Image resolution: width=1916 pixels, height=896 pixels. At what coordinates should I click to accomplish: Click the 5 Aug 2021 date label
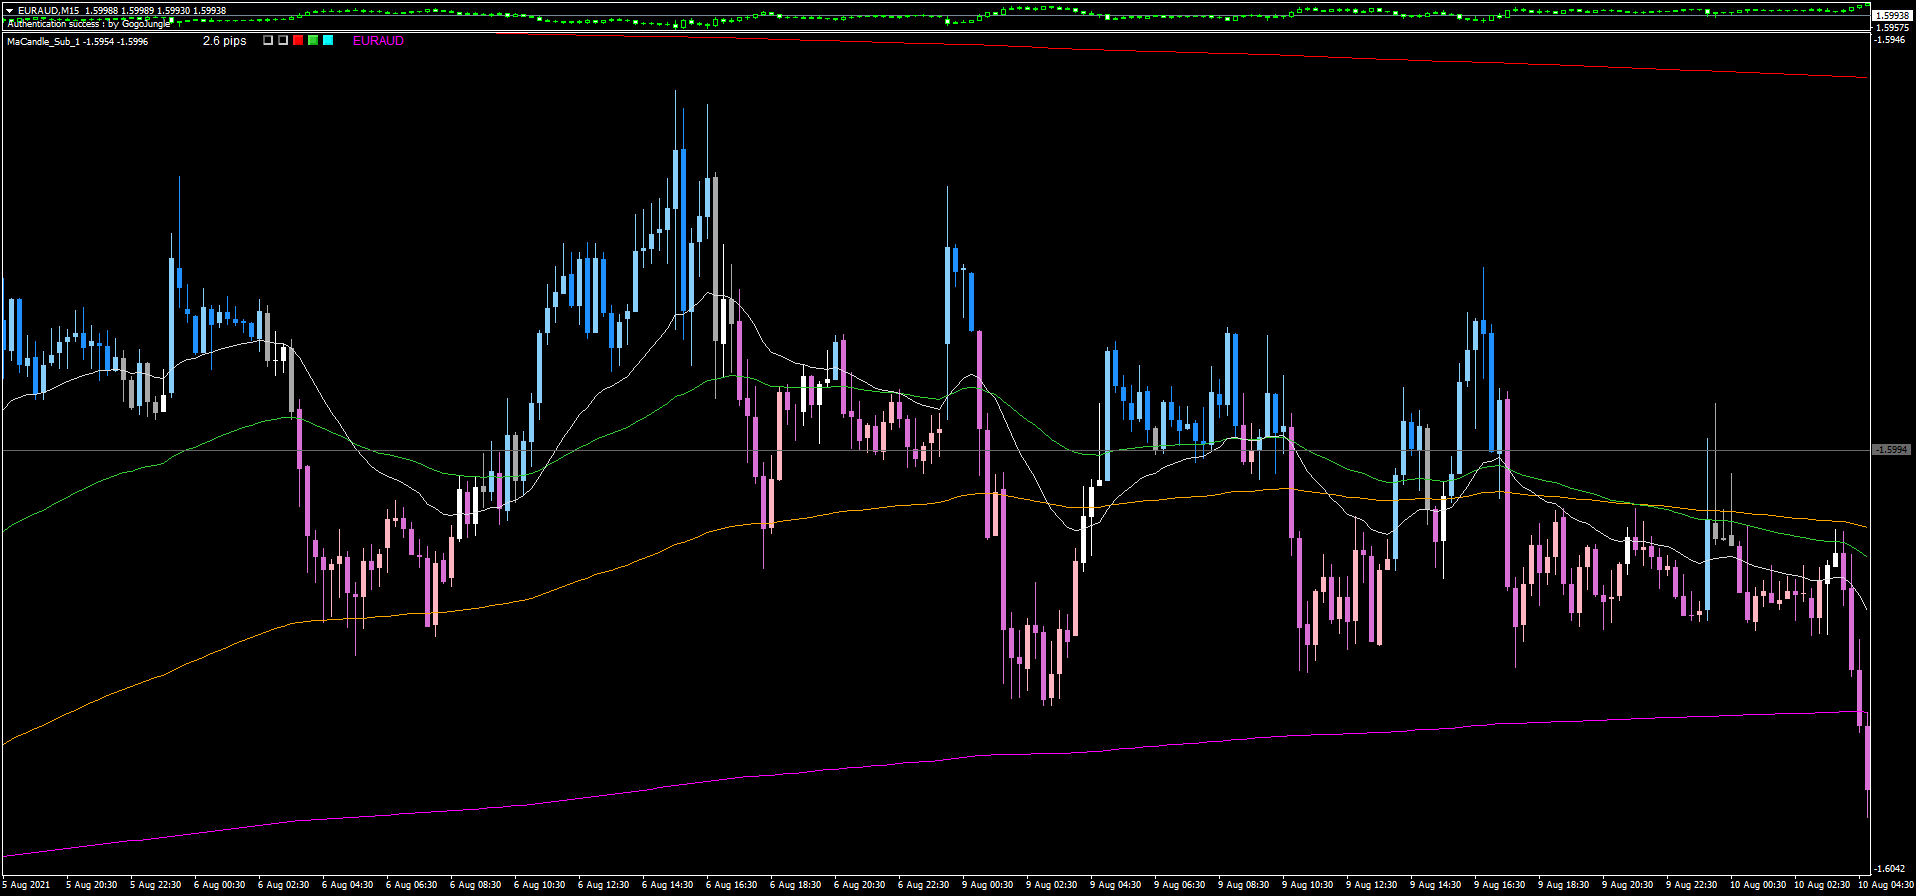pos(26,885)
